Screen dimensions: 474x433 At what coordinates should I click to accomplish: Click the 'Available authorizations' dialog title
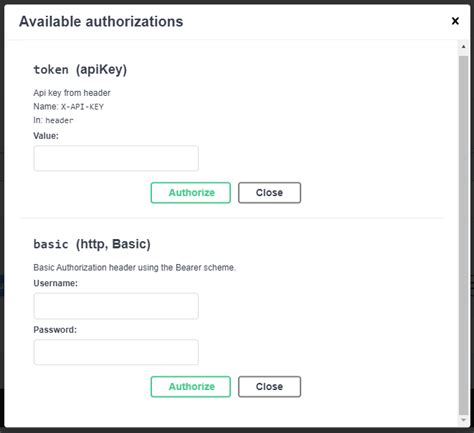101,22
